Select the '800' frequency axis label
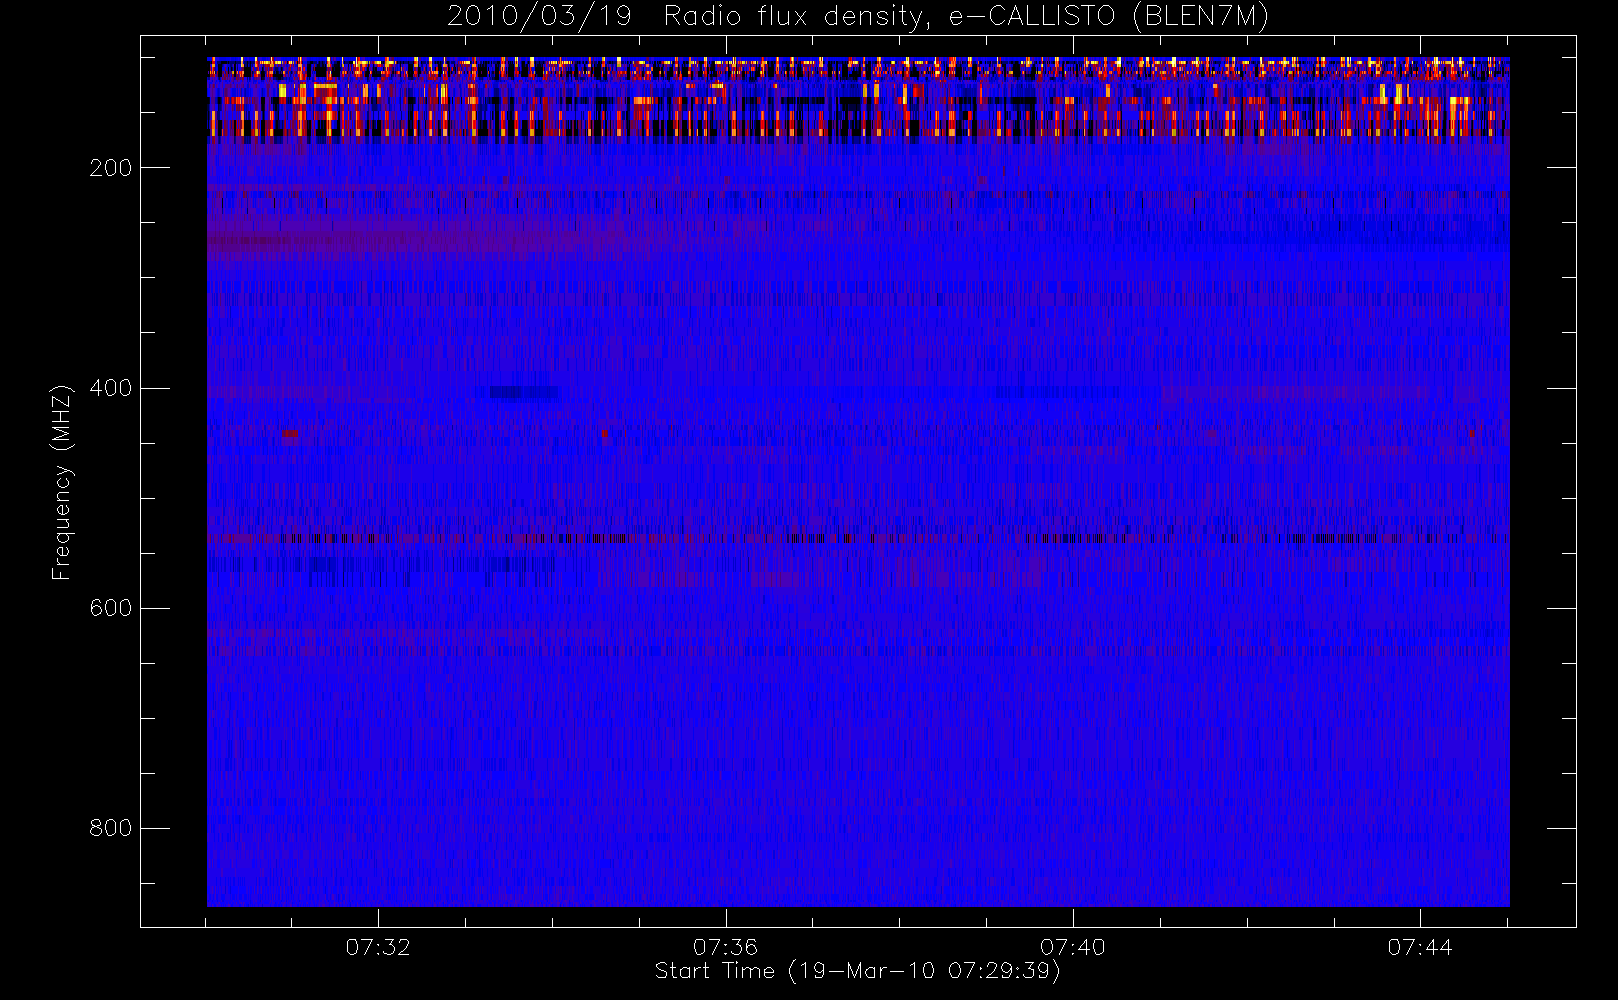Screen dimensions: 1618x1000 (110, 828)
